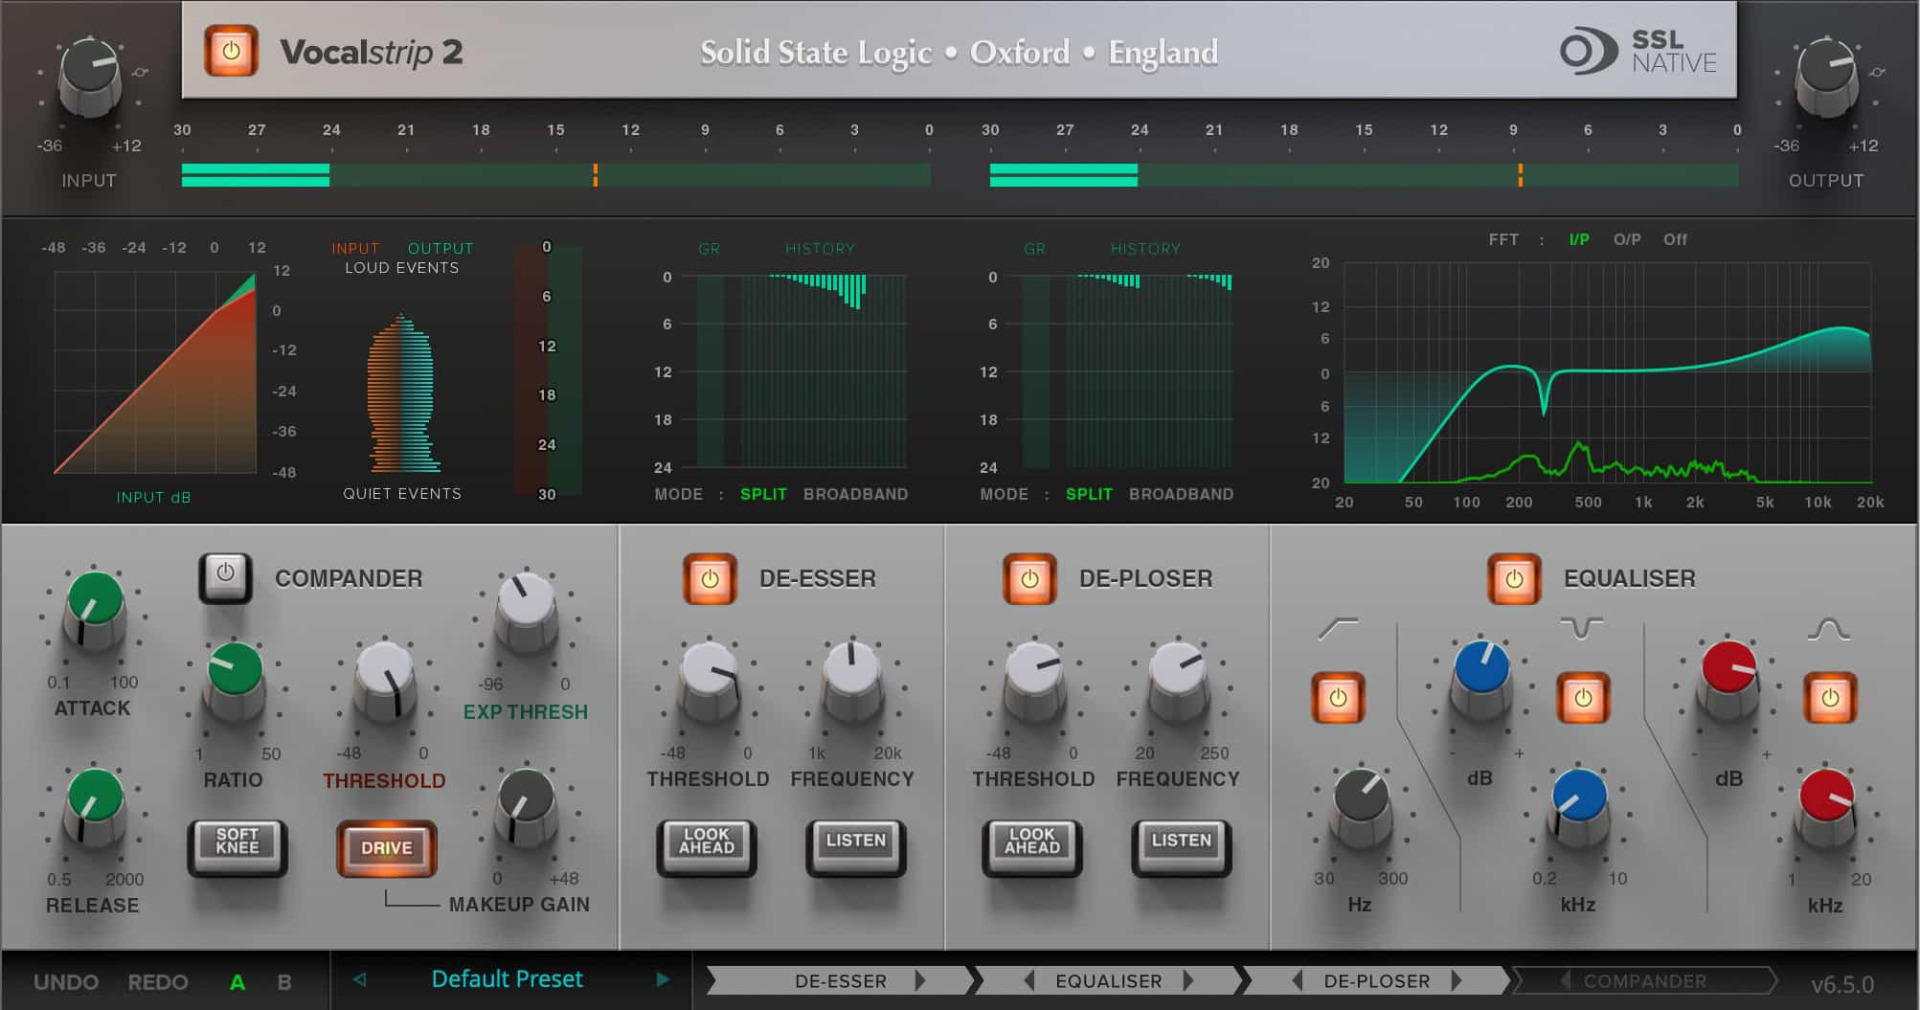
Task: Click the high-pass filter shape icon
Action: pos(1338,628)
